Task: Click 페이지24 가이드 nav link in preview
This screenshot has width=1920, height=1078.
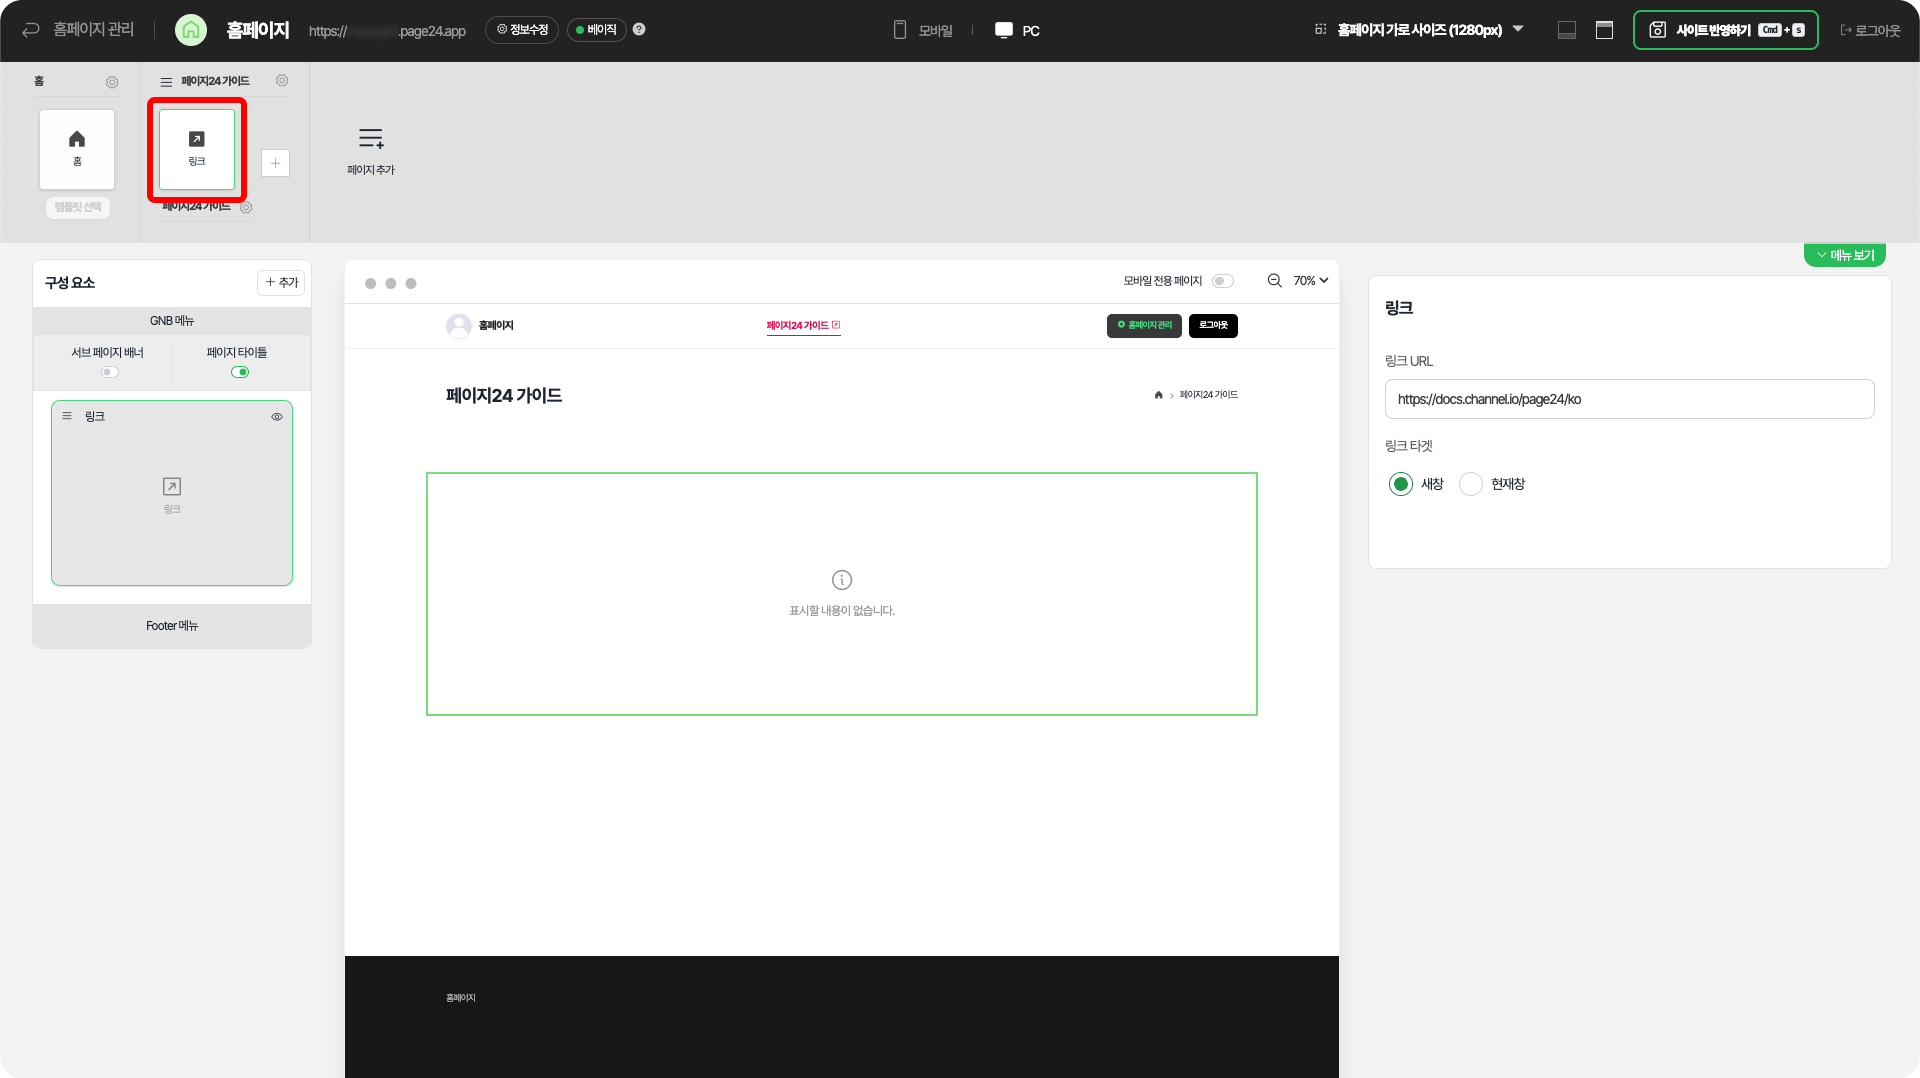Action: pos(803,326)
